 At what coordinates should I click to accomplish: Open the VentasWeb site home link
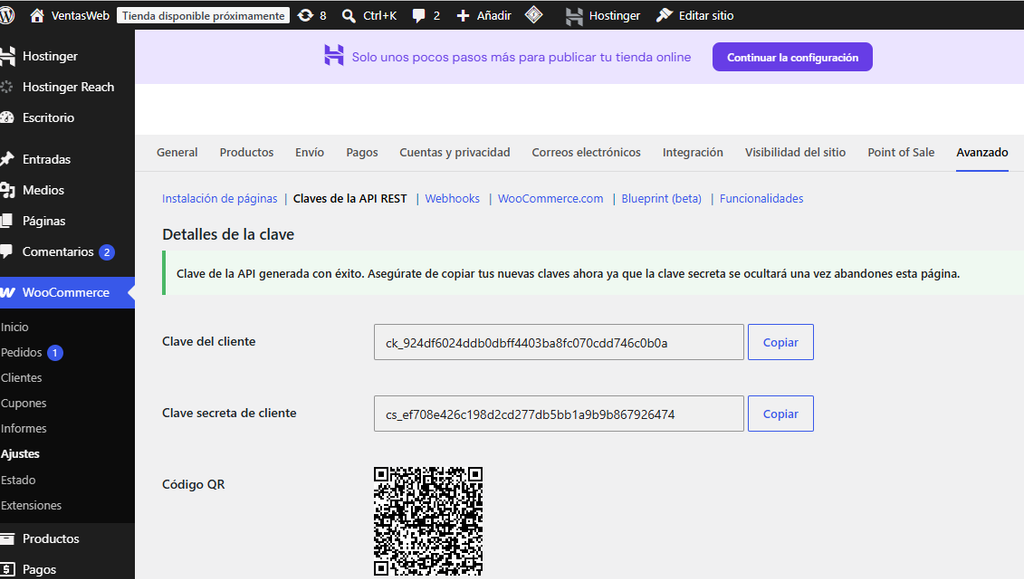[70, 16]
